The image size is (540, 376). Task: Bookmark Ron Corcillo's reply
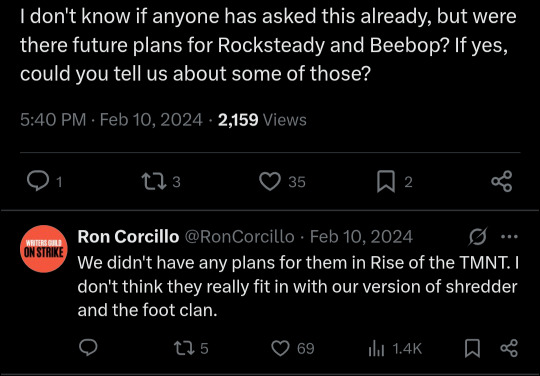click(x=472, y=348)
